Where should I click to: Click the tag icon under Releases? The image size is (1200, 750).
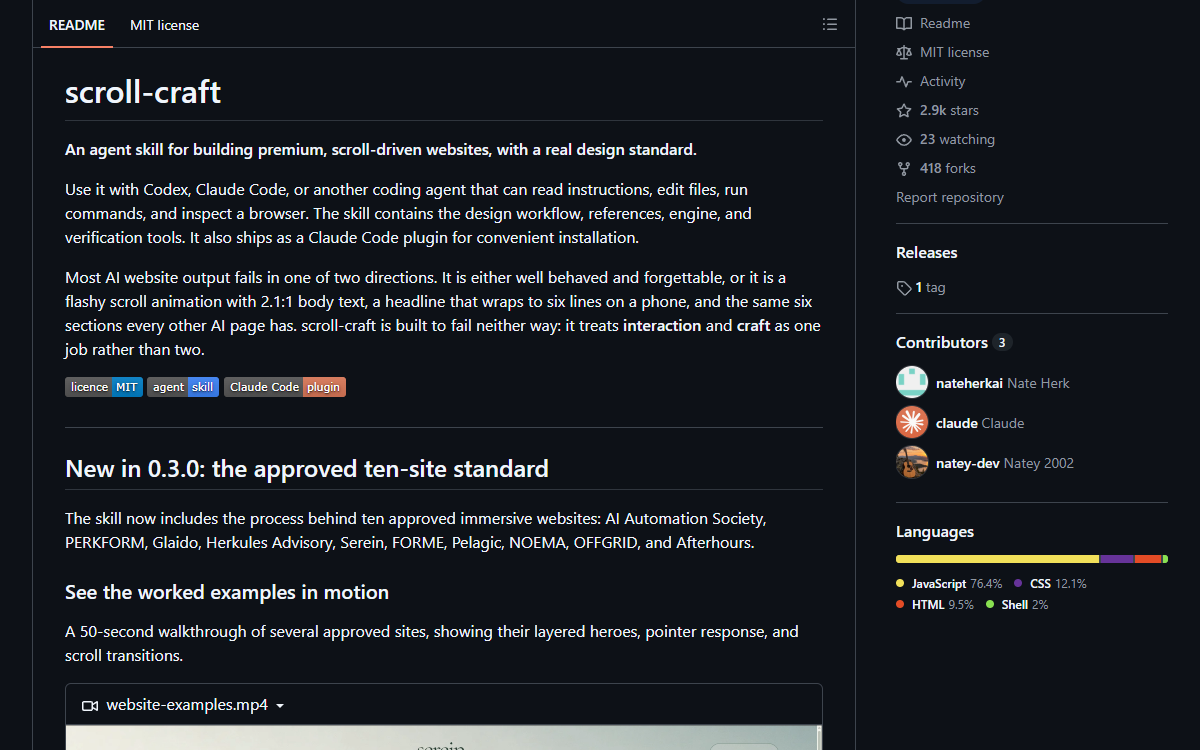(904, 288)
